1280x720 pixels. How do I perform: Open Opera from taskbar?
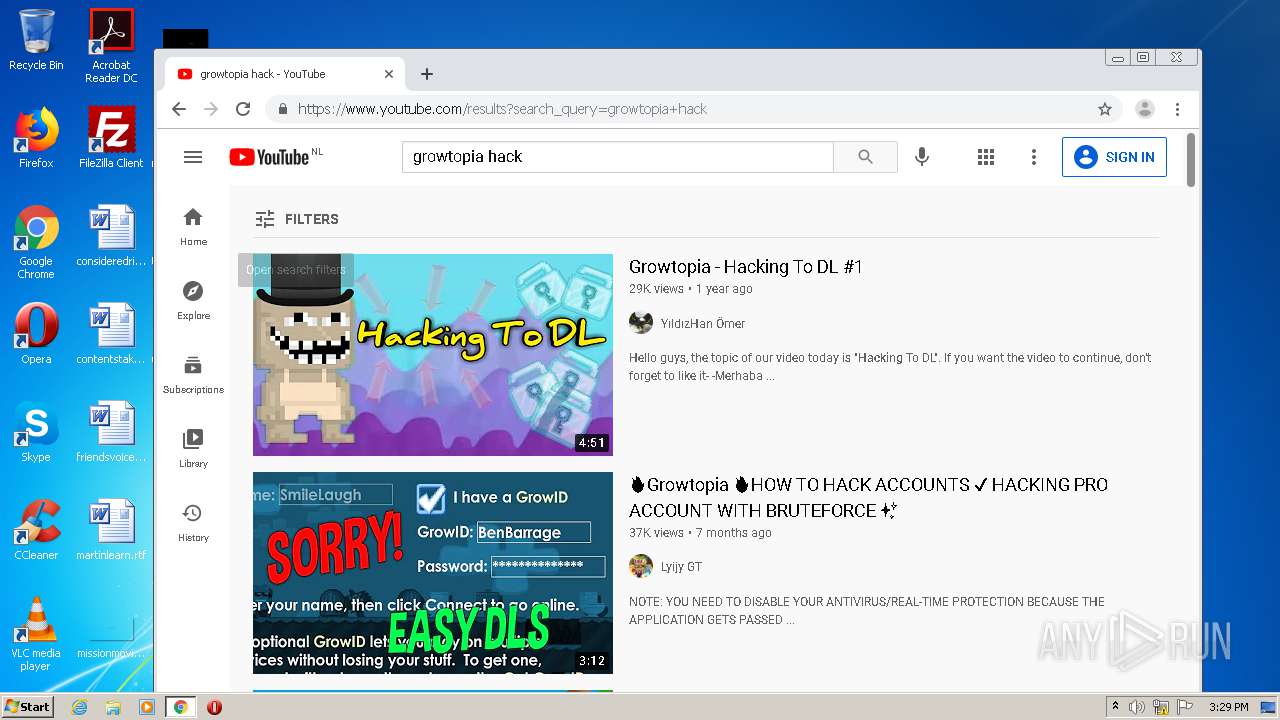(214, 707)
